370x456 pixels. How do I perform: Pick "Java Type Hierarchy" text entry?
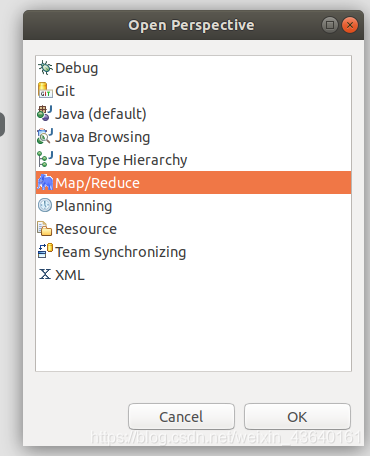pos(121,160)
